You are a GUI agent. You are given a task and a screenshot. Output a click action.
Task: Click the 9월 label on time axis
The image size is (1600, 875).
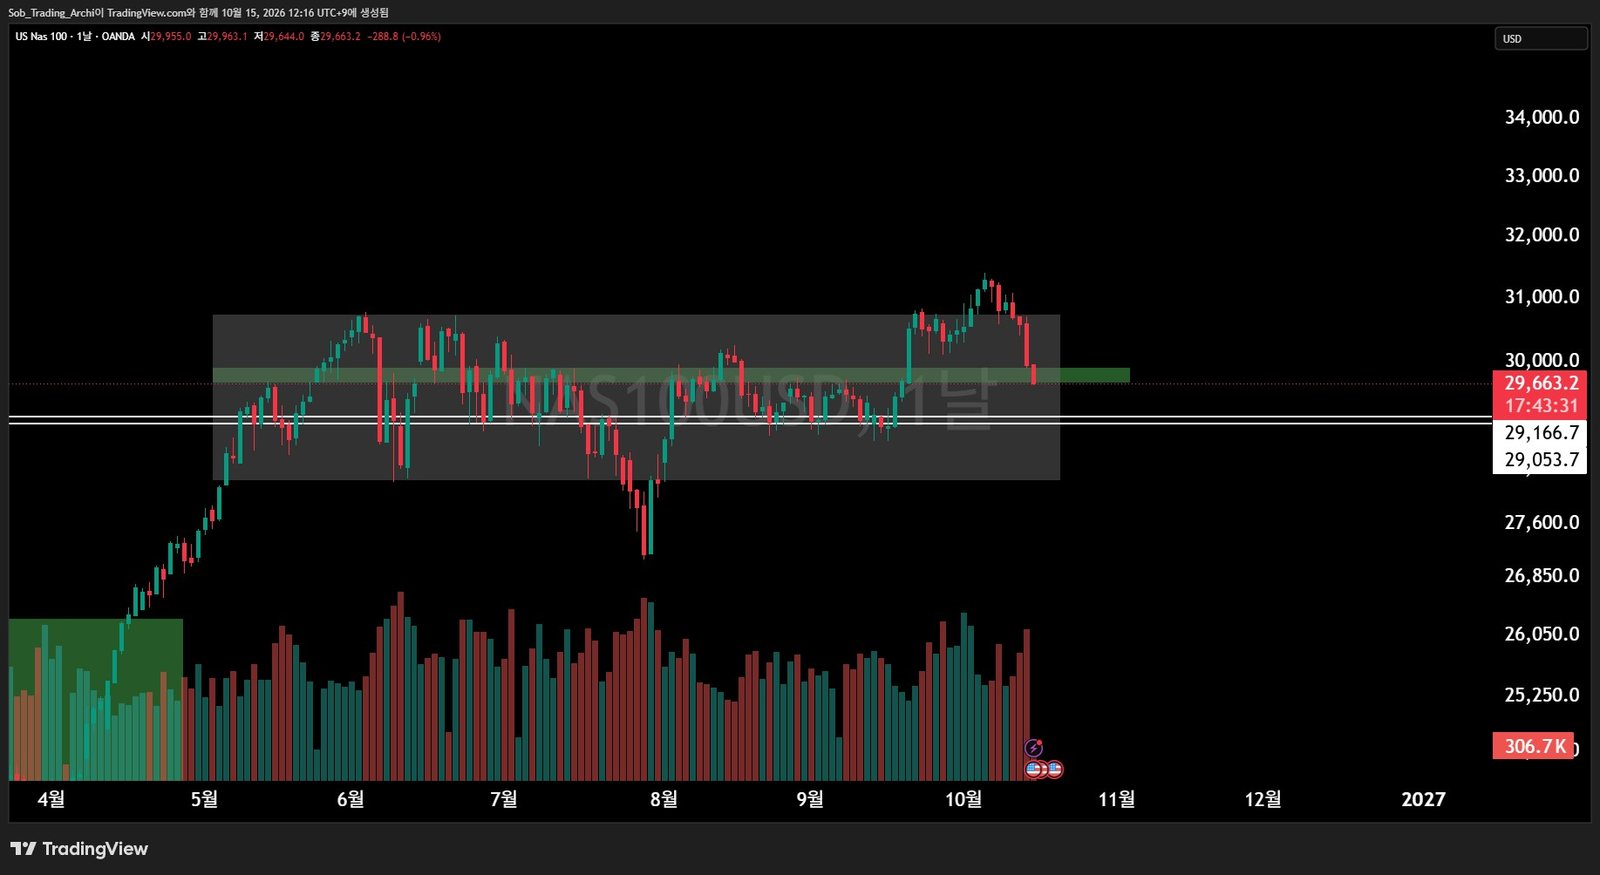pos(810,799)
